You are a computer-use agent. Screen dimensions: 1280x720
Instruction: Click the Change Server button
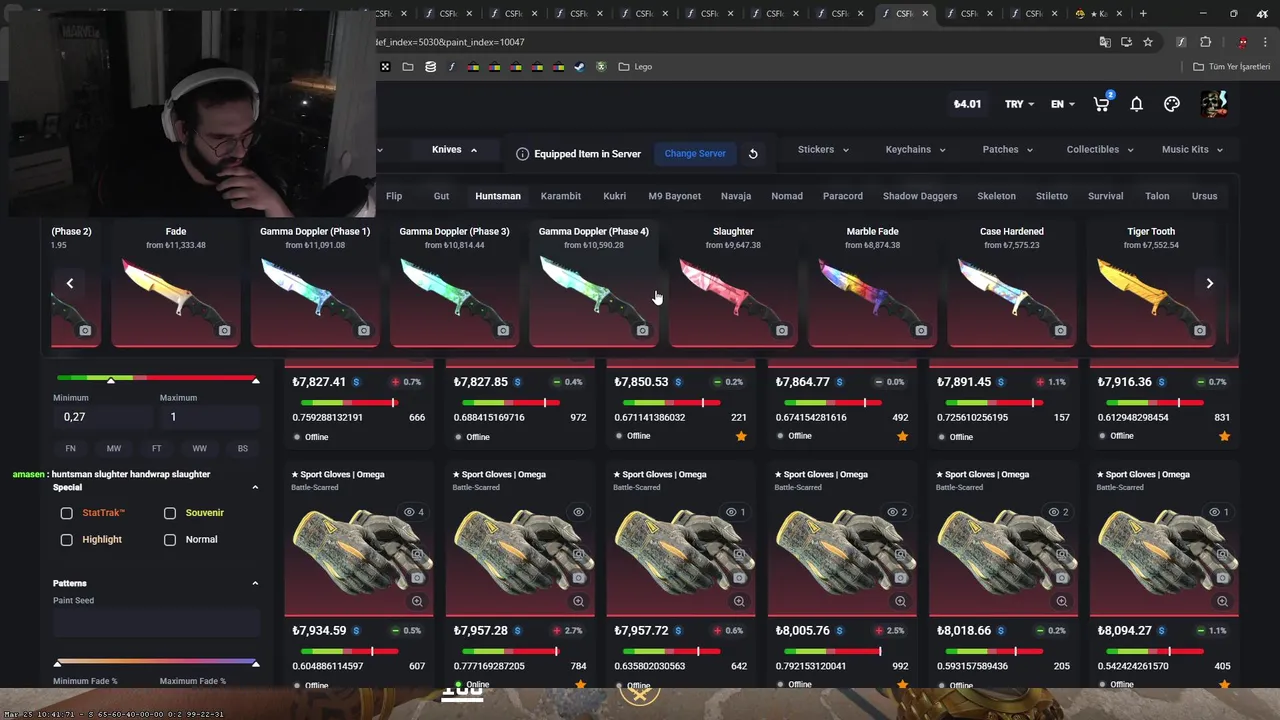coord(695,154)
